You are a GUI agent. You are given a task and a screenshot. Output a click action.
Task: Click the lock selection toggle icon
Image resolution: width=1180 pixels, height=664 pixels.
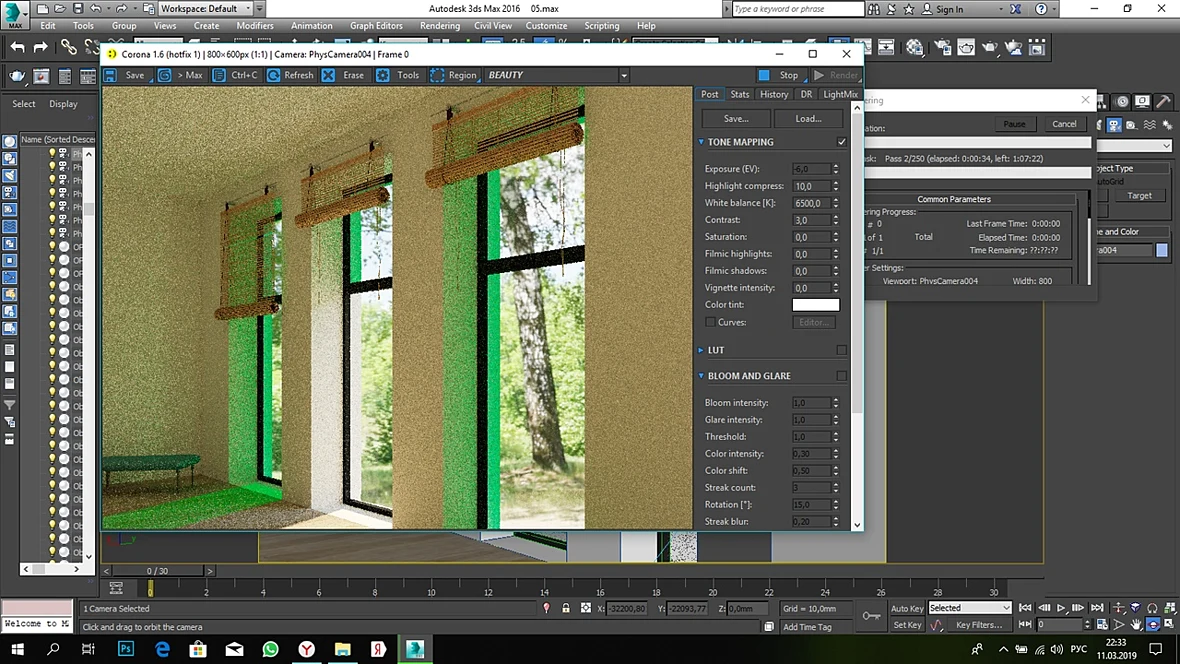pyautogui.click(x=566, y=608)
